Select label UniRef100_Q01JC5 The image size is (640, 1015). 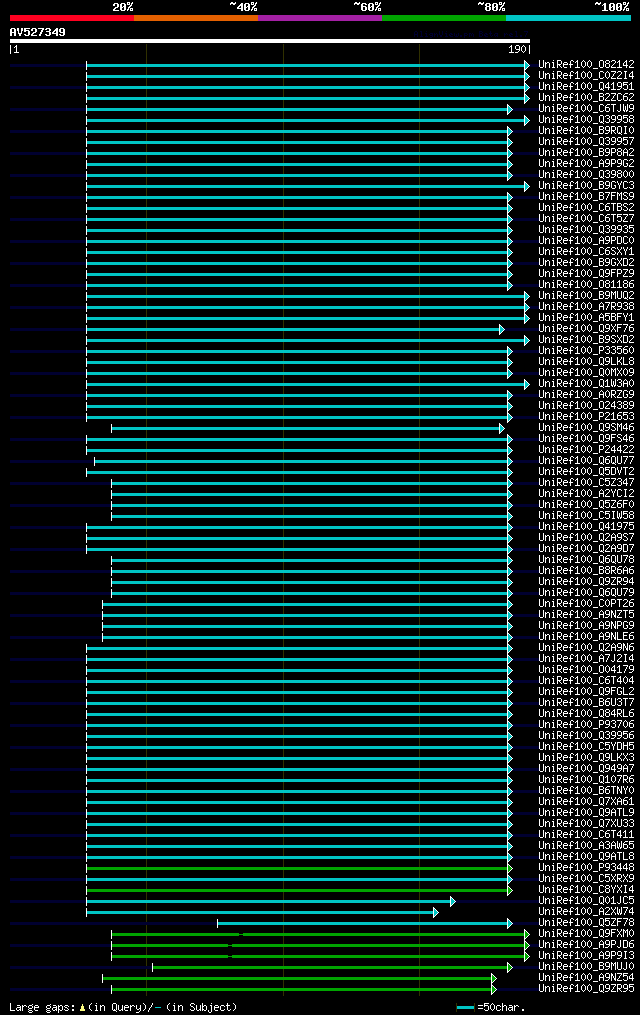tap(586, 900)
